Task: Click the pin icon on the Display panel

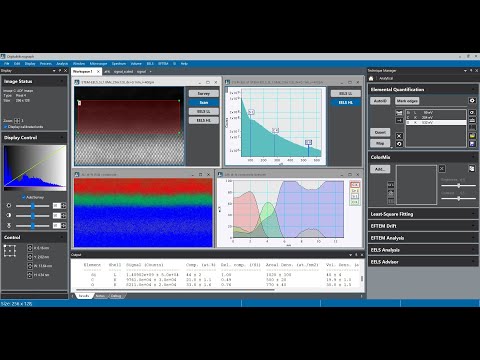Action: point(60,71)
